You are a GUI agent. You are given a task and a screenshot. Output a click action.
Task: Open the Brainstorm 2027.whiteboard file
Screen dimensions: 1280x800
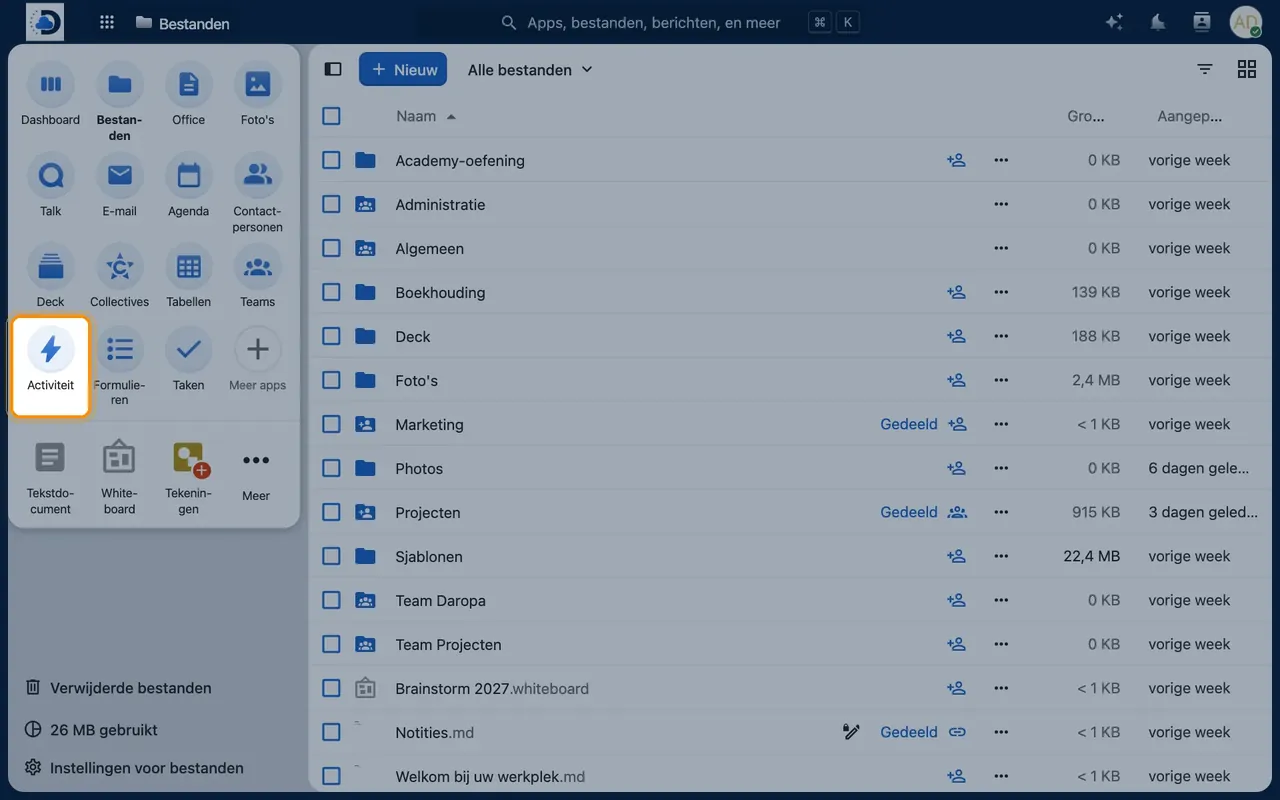point(492,688)
